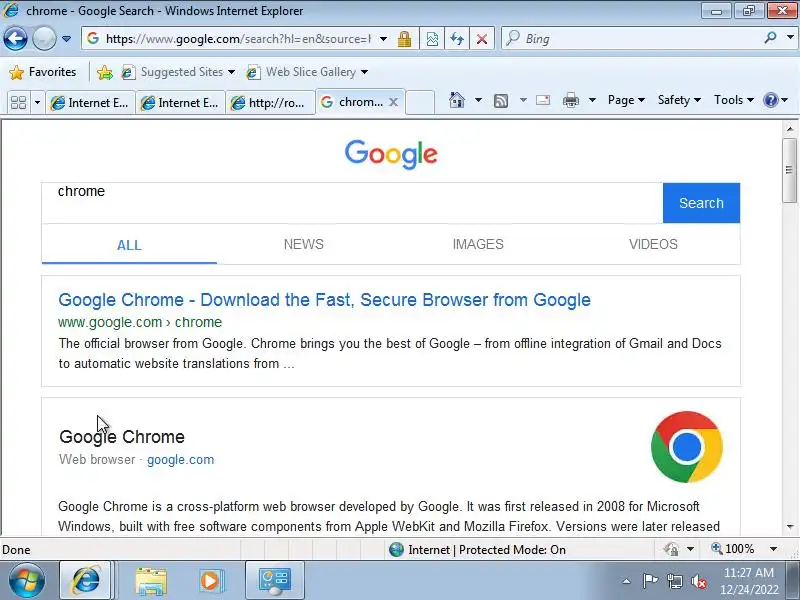
Task: Switch to second Internet E... tab
Action: (x=181, y=103)
